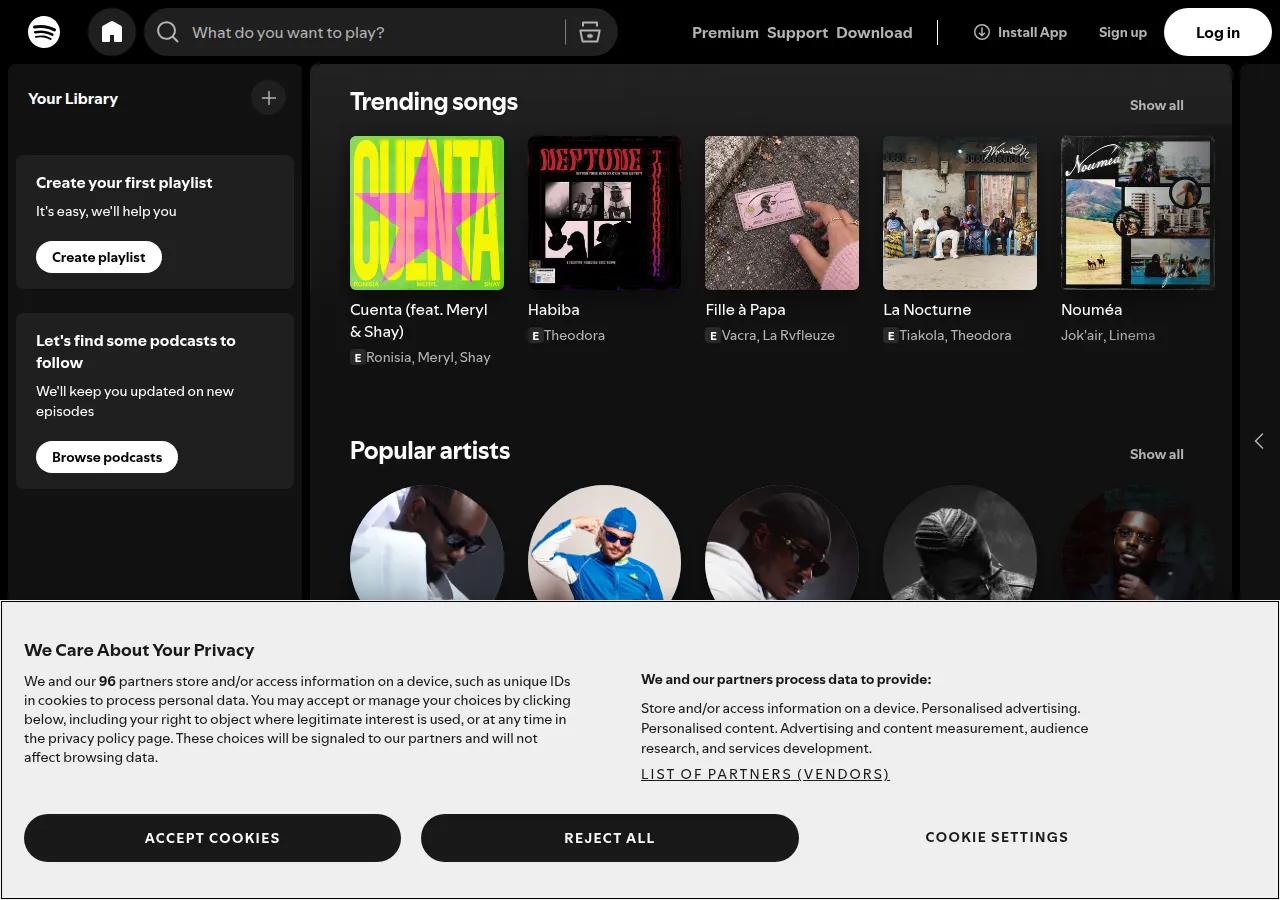Image resolution: width=1280 pixels, height=900 pixels.
Task: Open artist link "Jok'air"
Action: pyautogui.click(x=1081, y=336)
